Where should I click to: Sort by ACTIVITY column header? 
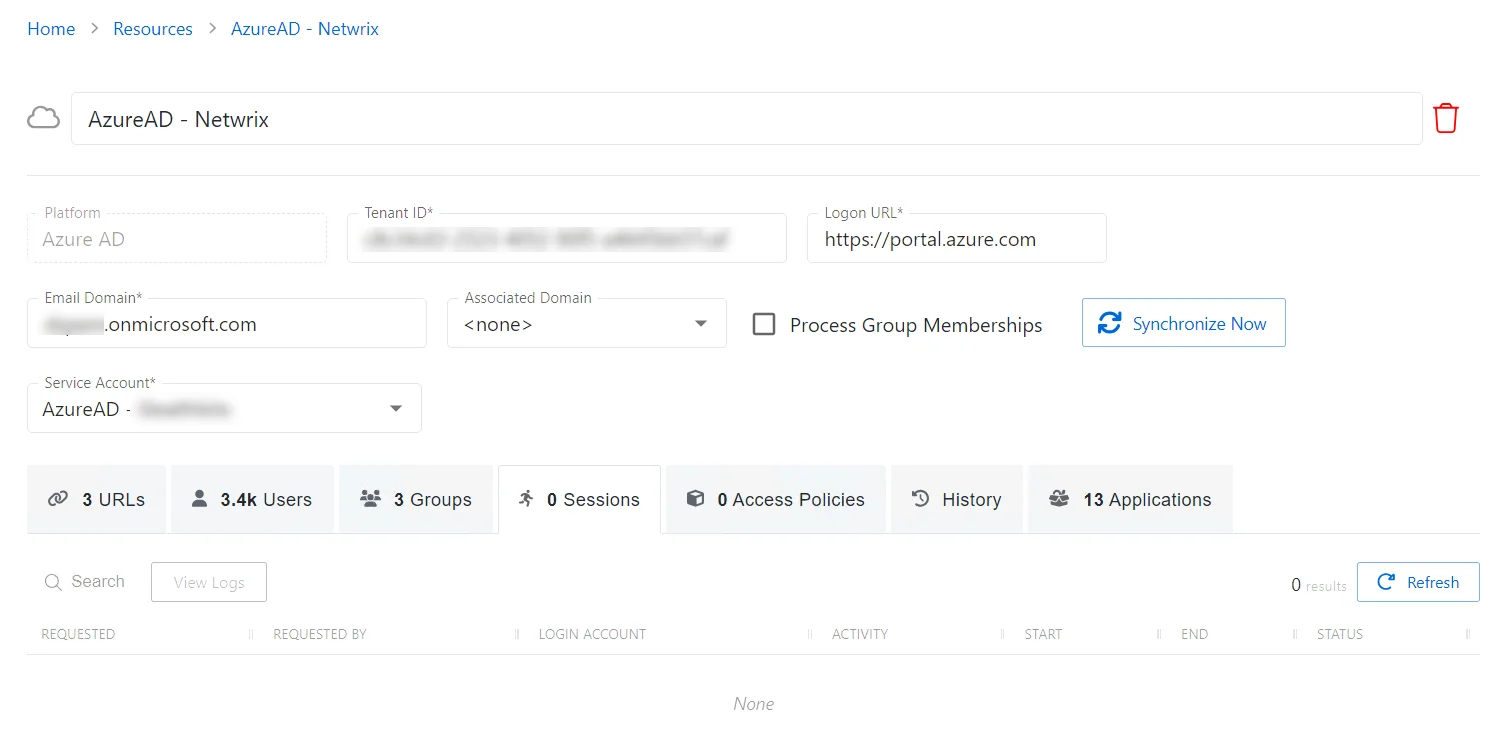(860, 634)
